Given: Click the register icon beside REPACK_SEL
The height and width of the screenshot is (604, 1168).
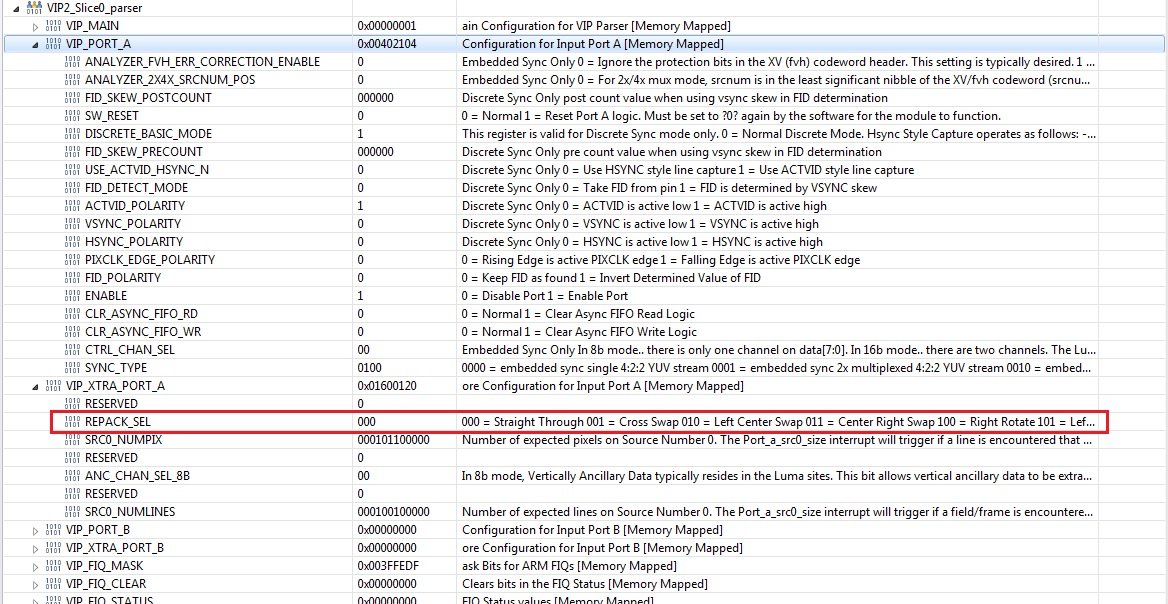Looking at the screenshot, I should point(73,422).
